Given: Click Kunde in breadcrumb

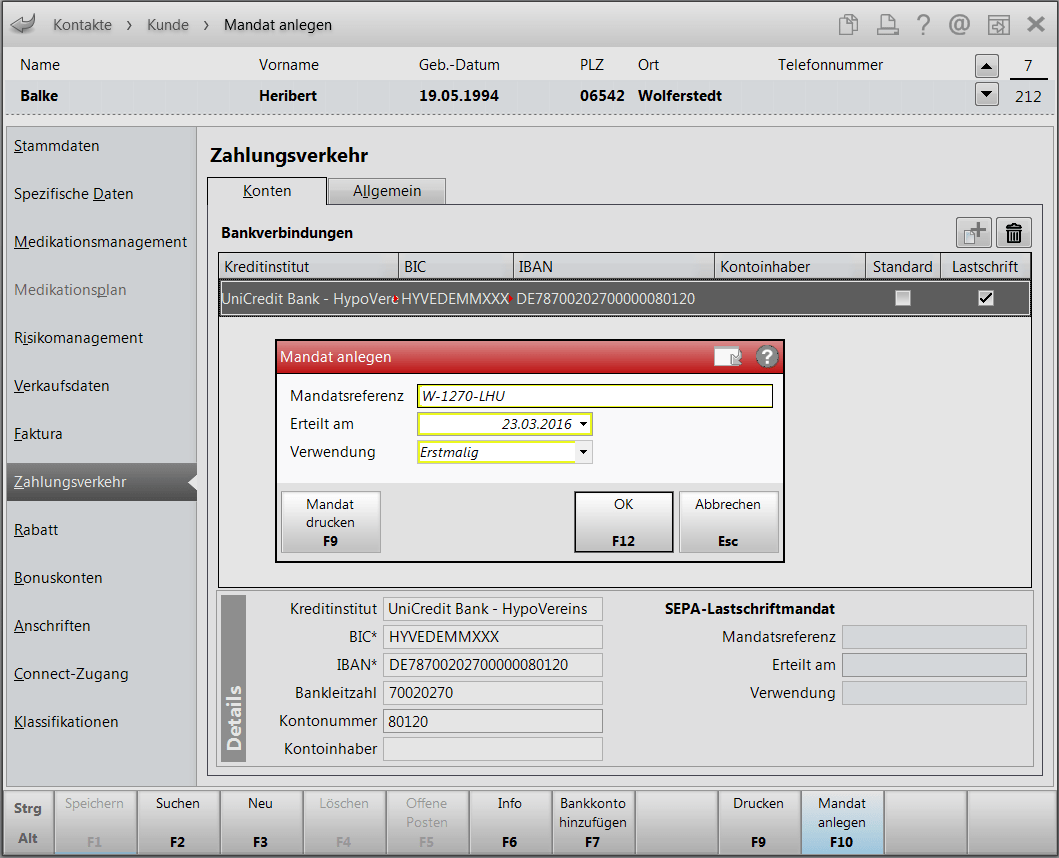Looking at the screenshot, I should (168, 25).
